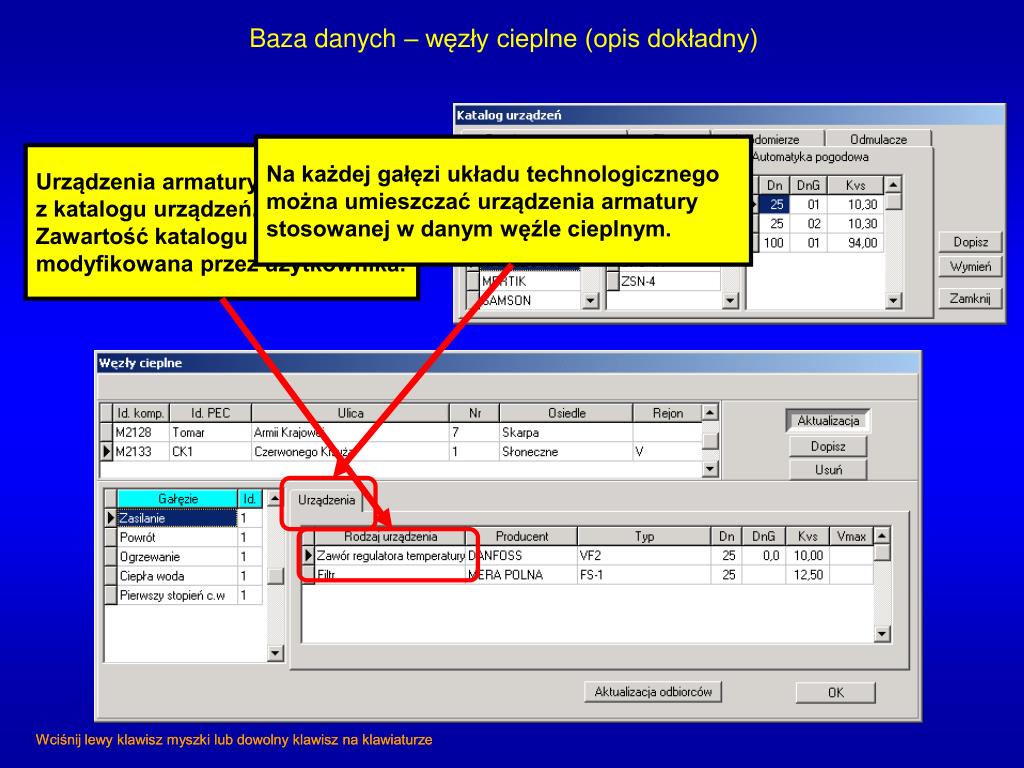Screen dimensions: 1024x768
Task: Close catalog with Zamknij button
Action: tap(970, 298)
